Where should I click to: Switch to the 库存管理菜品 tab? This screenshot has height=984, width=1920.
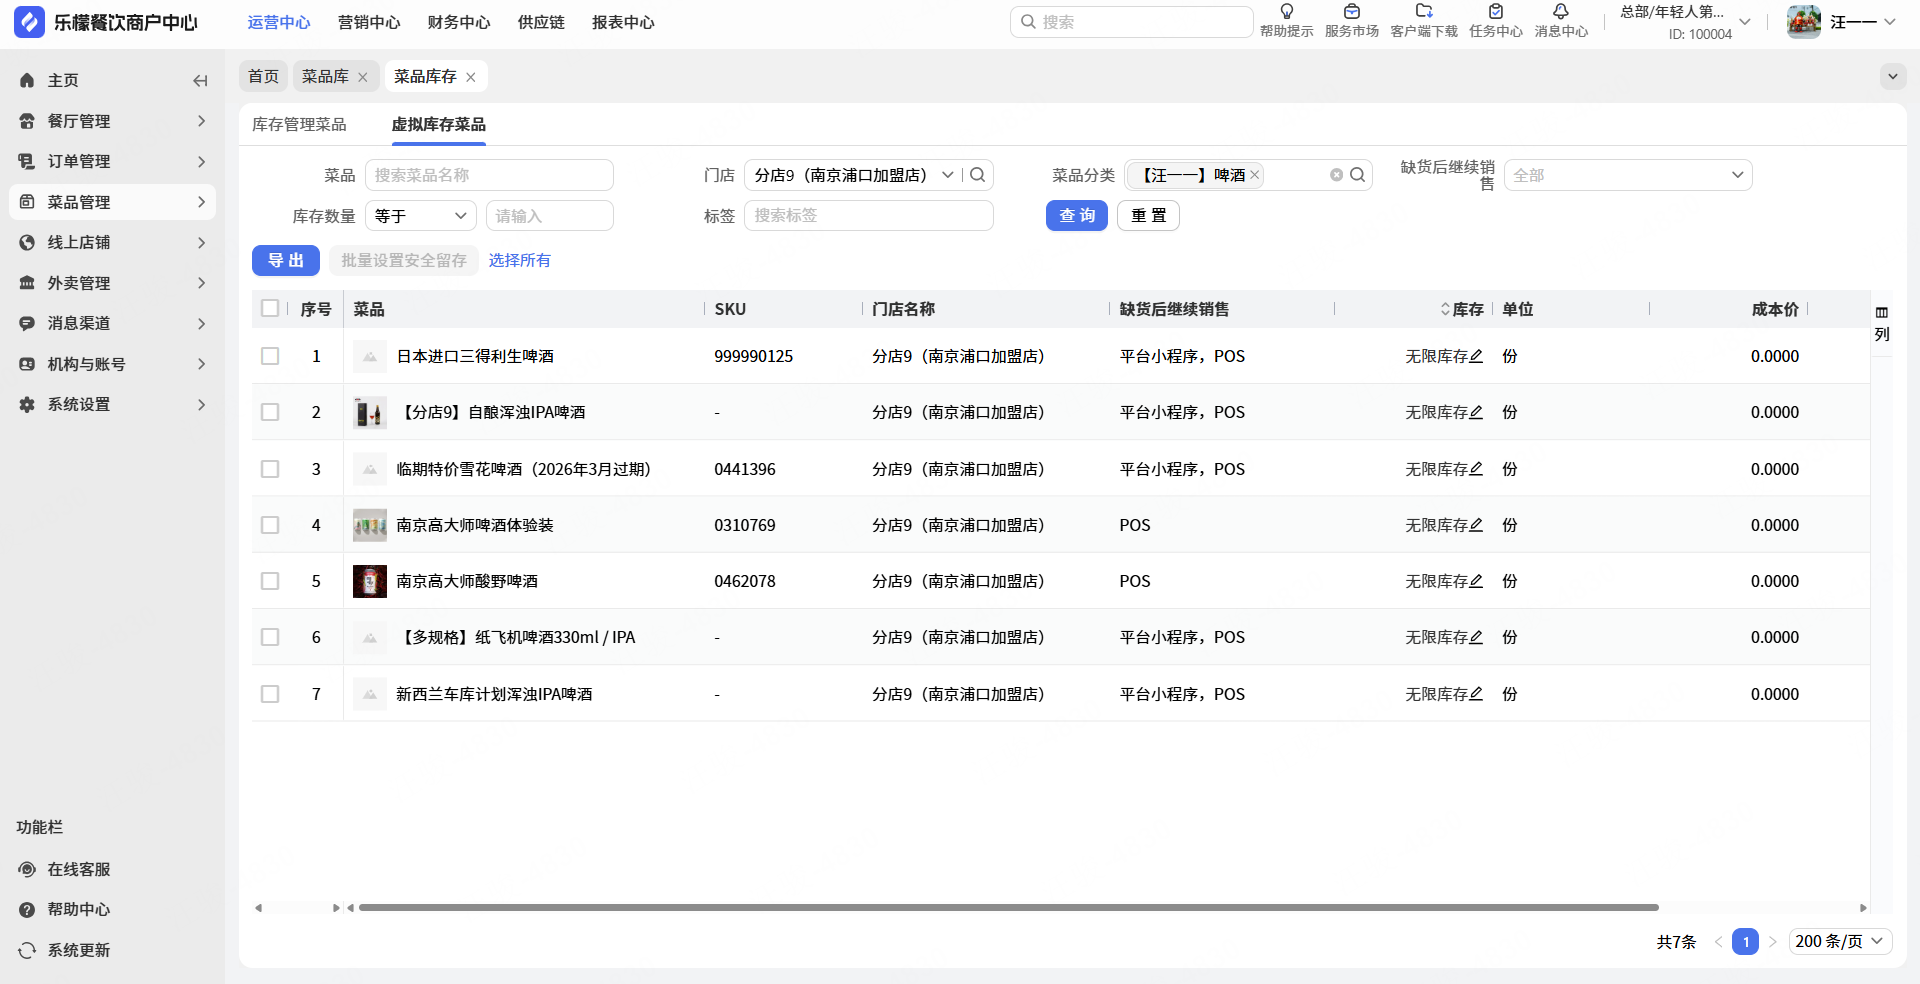pyautogui.click(x=299, y=124)
